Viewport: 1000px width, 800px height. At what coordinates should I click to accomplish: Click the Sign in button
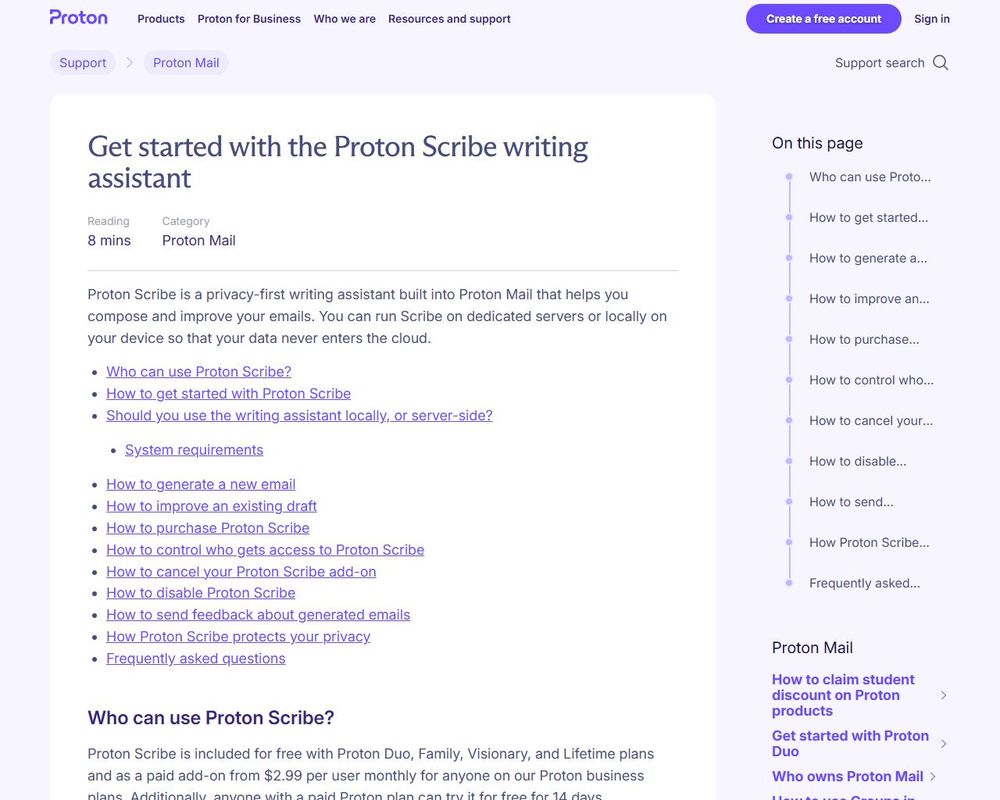[x=931, y=18]
